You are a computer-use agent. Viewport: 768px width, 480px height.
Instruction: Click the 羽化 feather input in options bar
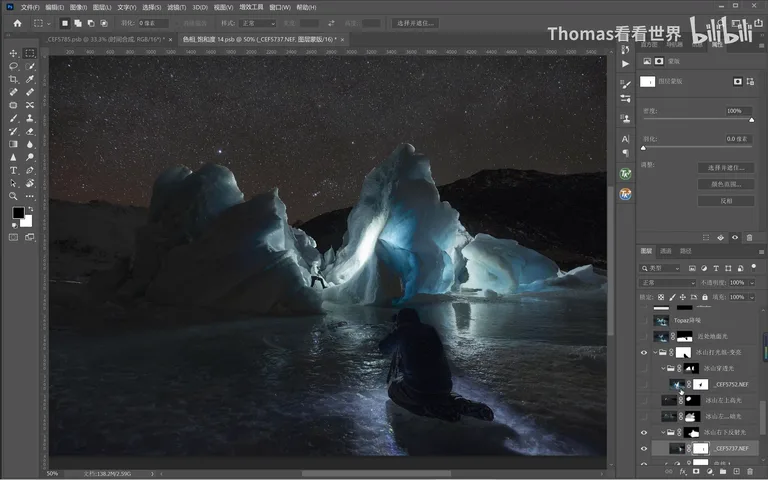click(x=153, y=23)
